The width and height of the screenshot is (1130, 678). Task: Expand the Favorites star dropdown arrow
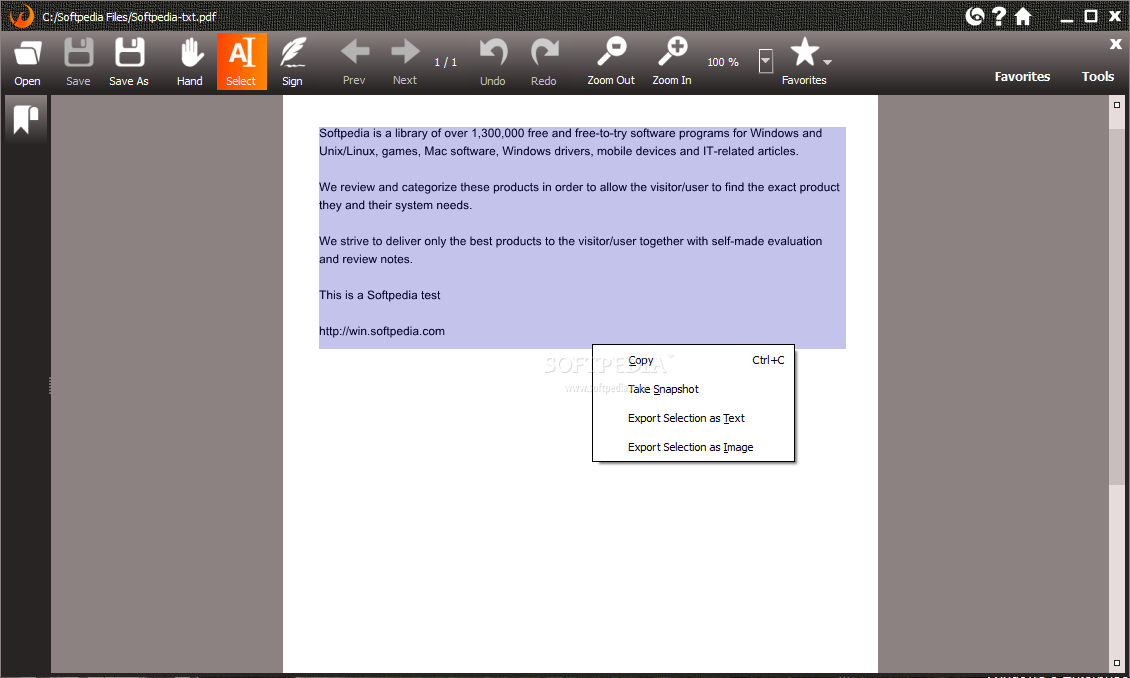827,63
